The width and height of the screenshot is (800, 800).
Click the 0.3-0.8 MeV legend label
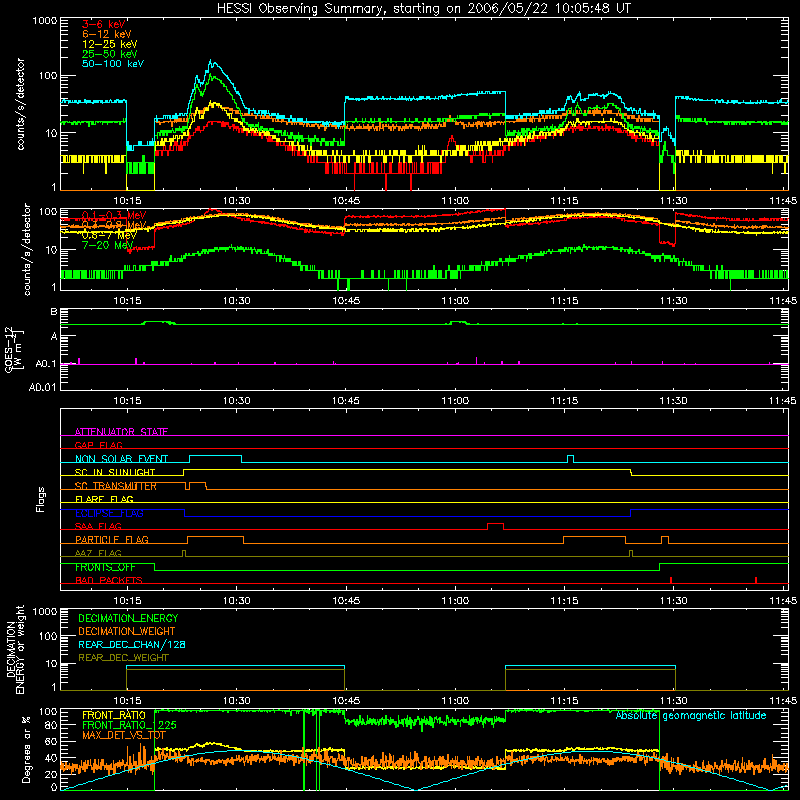click(114, 225)
